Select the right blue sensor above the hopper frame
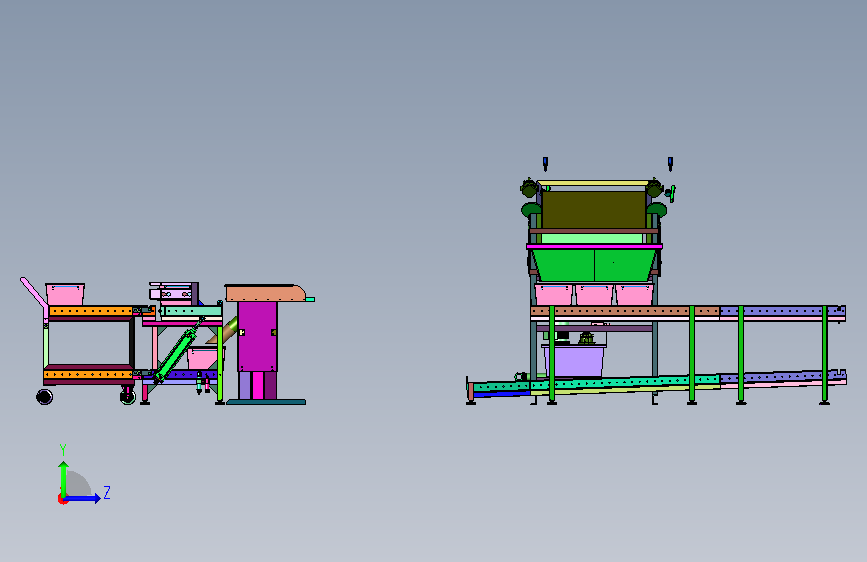867x562 pixels. 670,163
